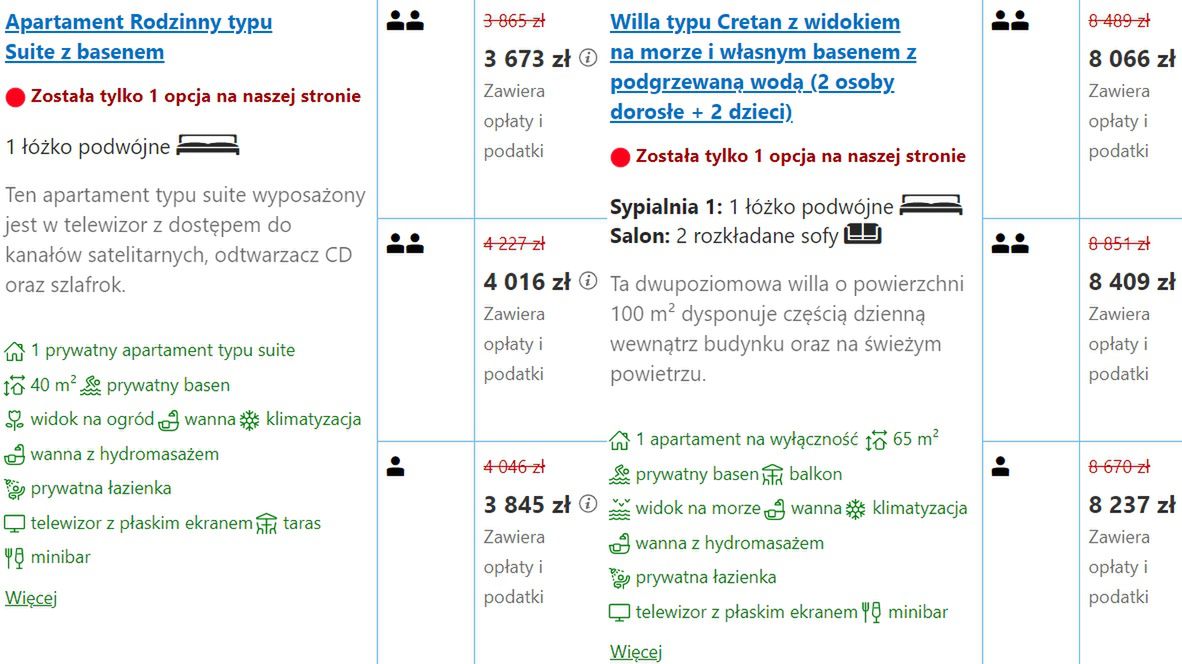1182x664 pixels.
Task: Click '1 łóżko podwójne' in the suite apartment
Action: point(87,146)
